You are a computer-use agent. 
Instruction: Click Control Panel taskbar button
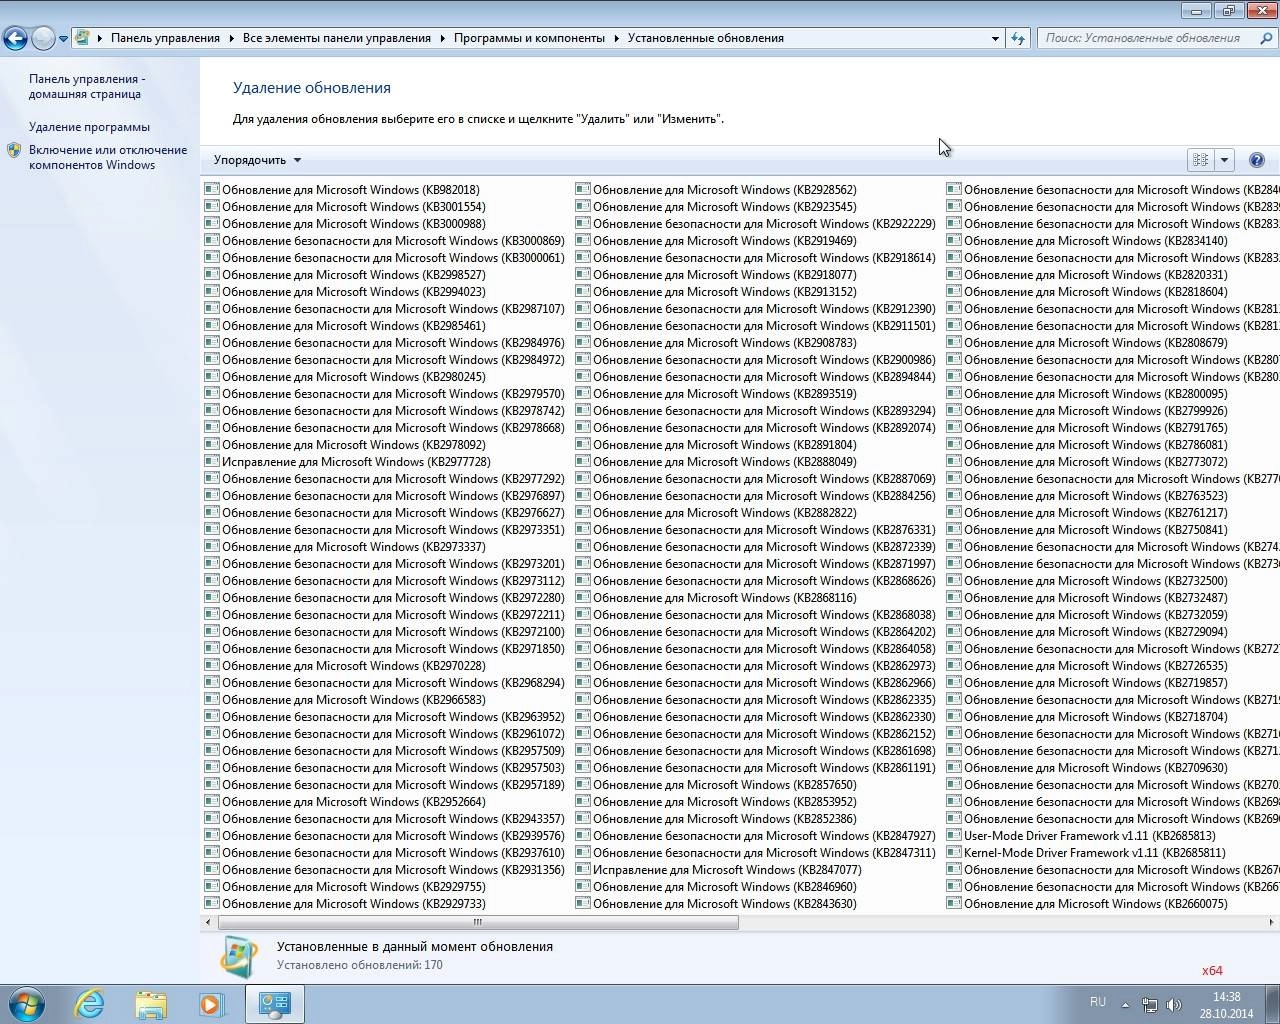pyautogui.click(x=275, y=1004)
